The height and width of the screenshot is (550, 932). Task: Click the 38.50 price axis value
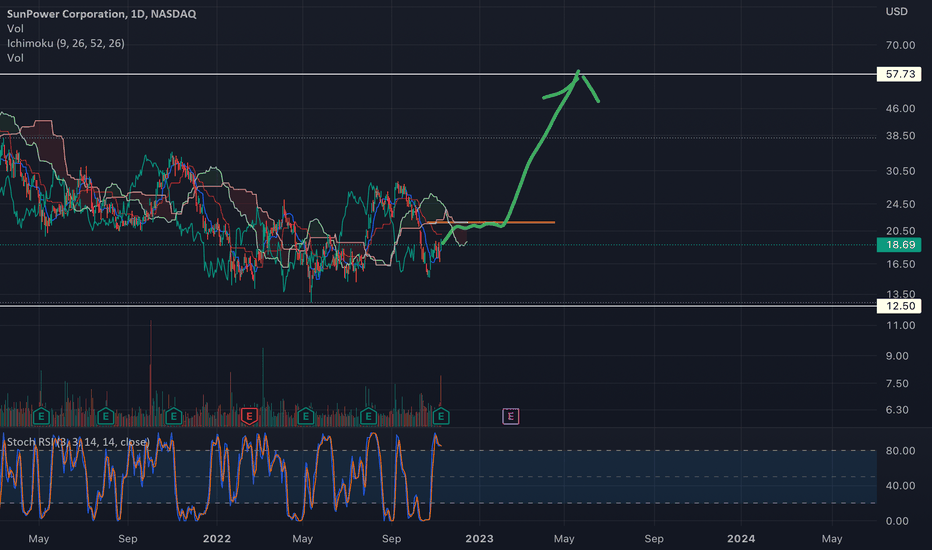click(900, 136)
